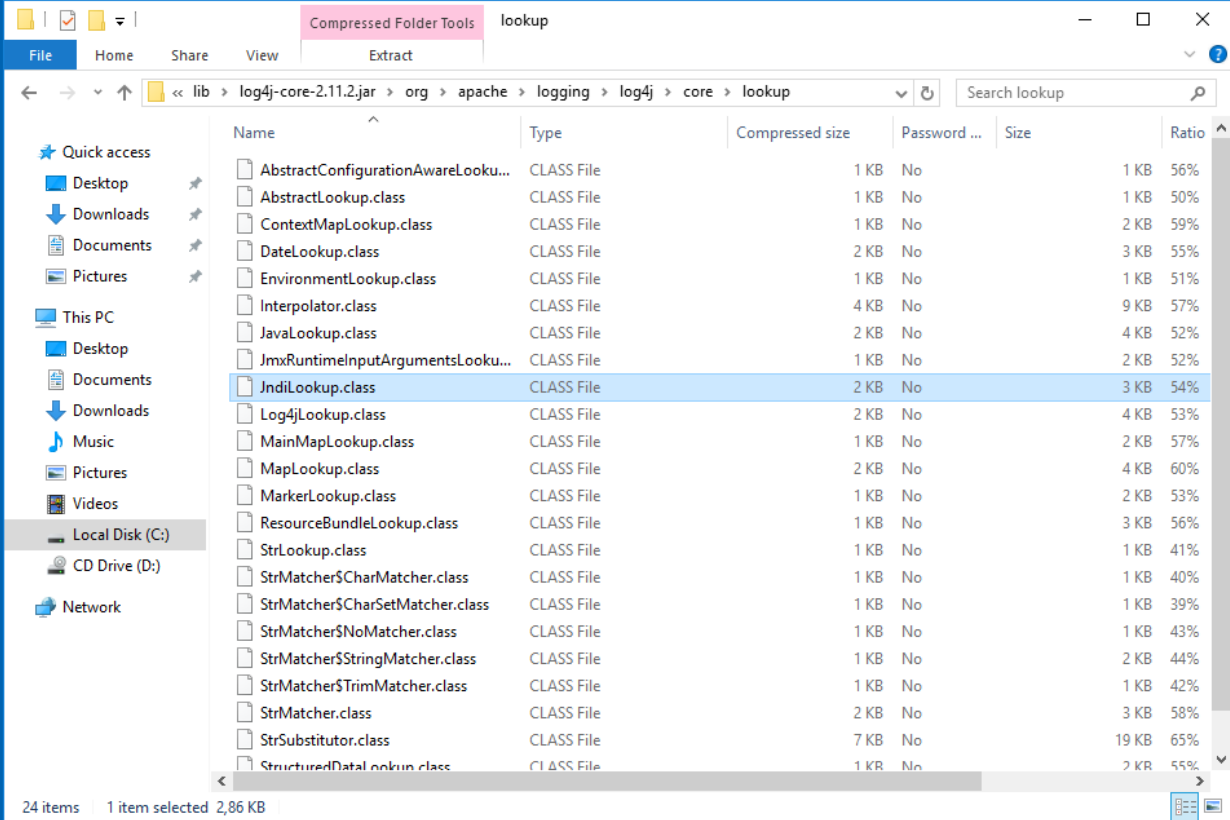Sort files by the Name column header

(x=253, y=132)
